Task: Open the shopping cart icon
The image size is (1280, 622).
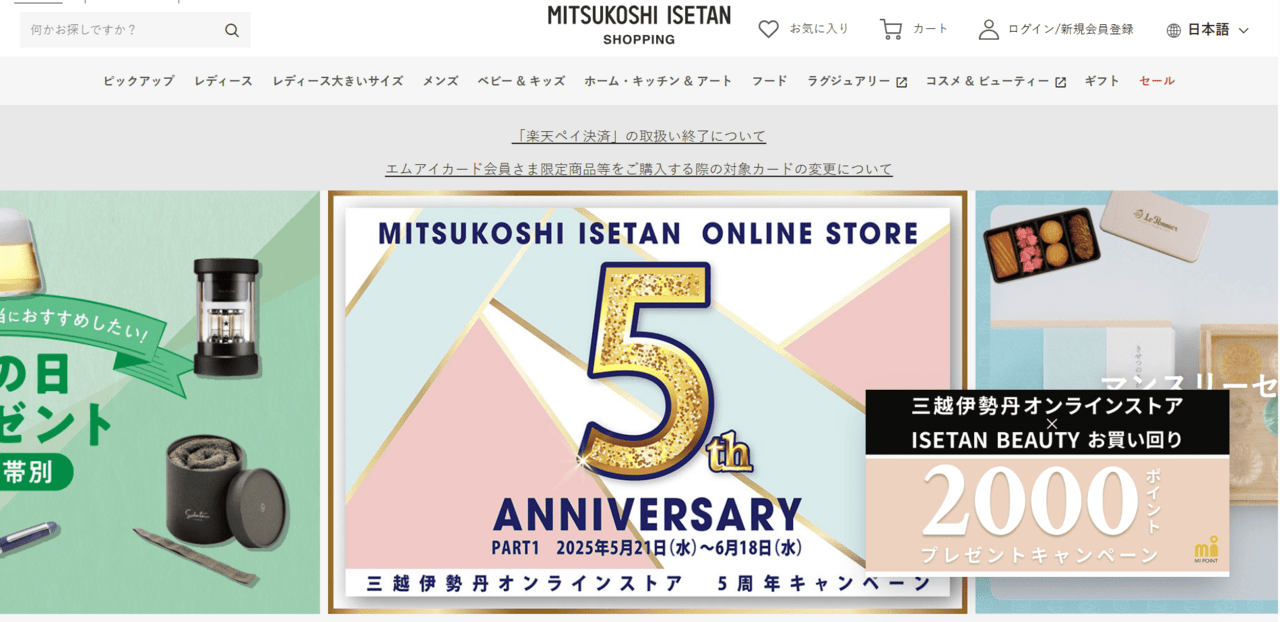Action: (890, 29)
